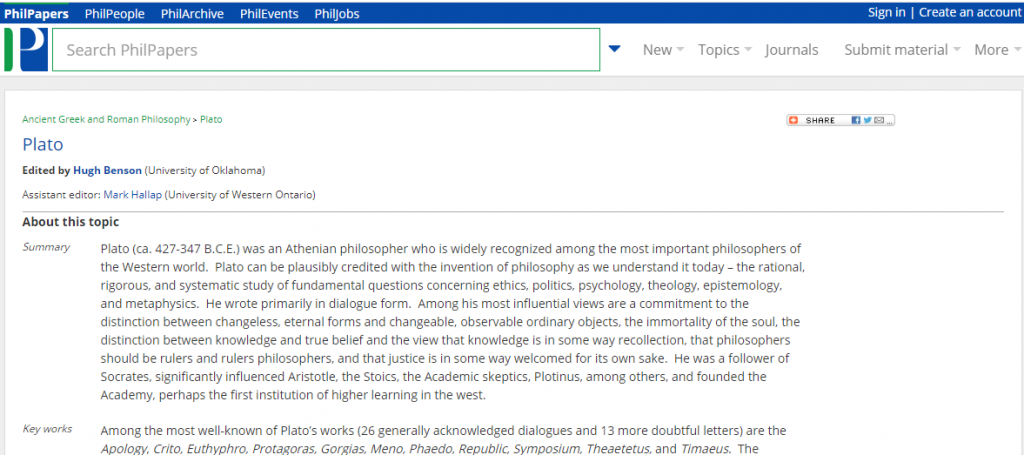Focus the Search PhilPapers input field
Viewport: 1024px width, 455px height.
click(x=325, y=50)
